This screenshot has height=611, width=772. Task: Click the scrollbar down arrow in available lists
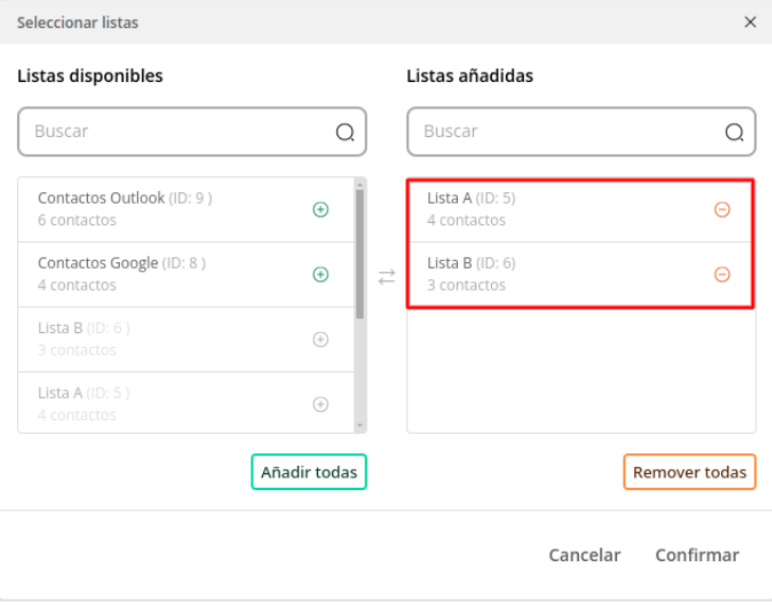click(360, 425)
